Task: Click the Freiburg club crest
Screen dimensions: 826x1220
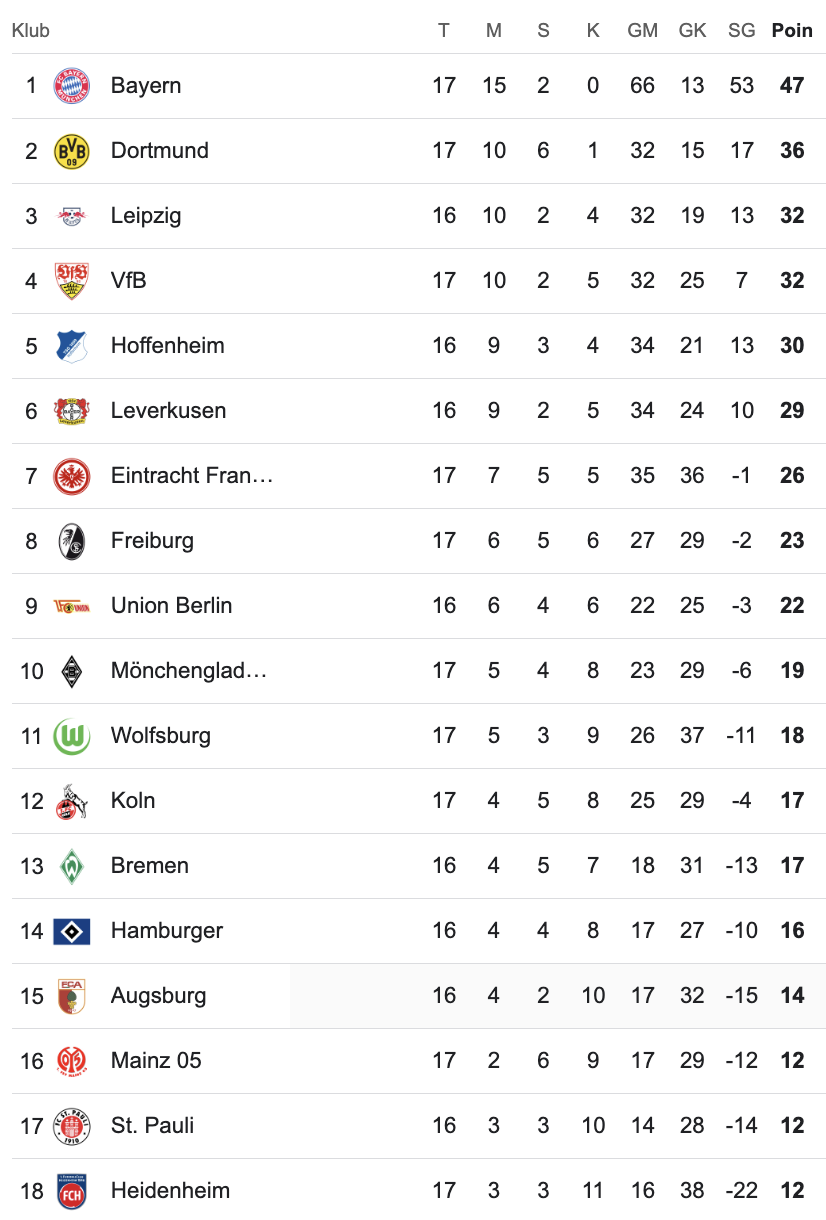Action: 71,541
